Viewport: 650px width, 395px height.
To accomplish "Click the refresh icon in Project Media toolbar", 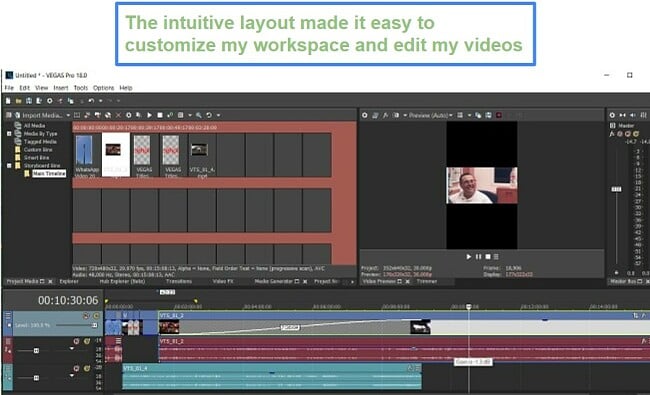I will point(209,115).
